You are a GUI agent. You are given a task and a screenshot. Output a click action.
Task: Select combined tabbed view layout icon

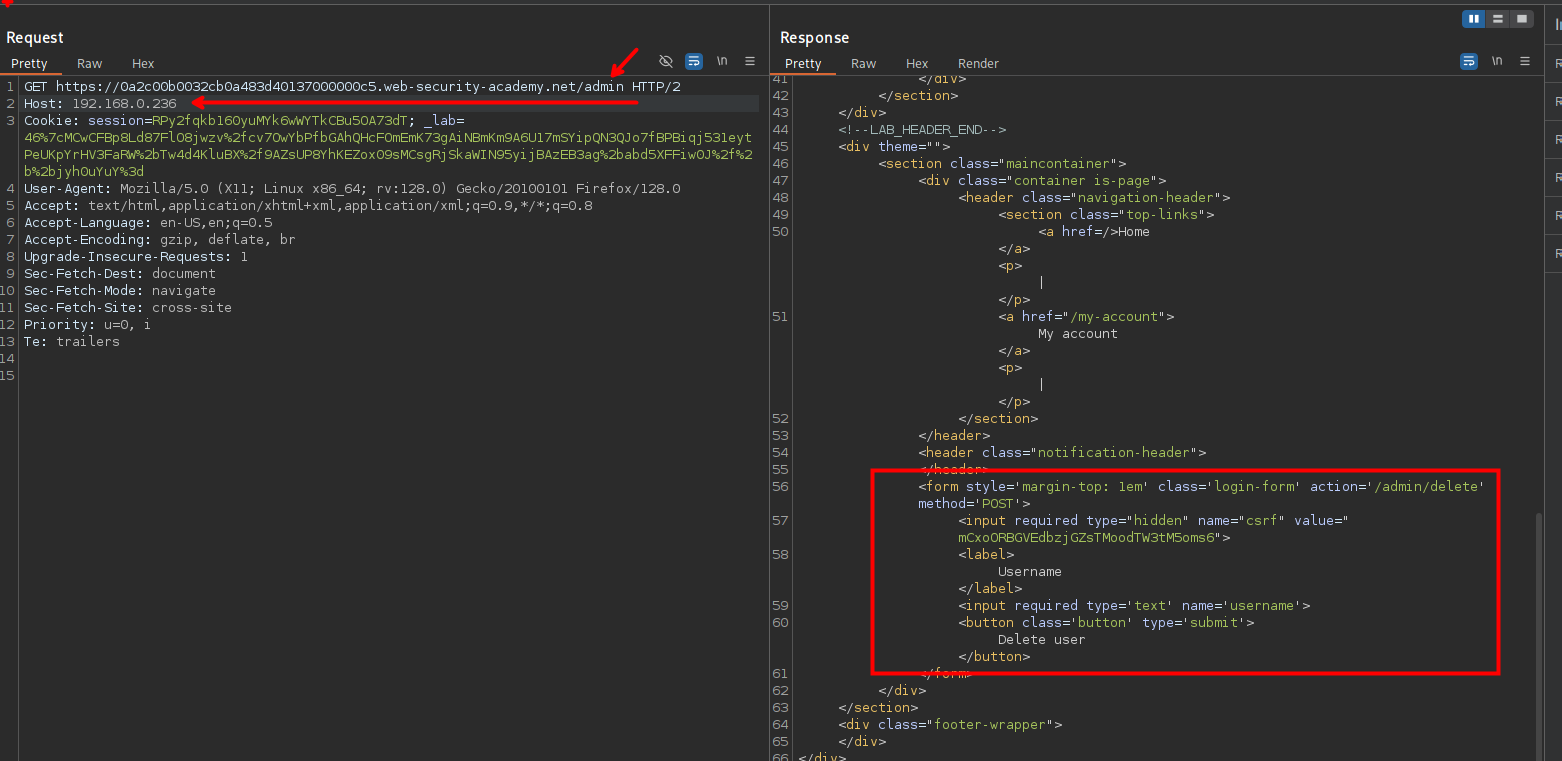[1522, 19]
